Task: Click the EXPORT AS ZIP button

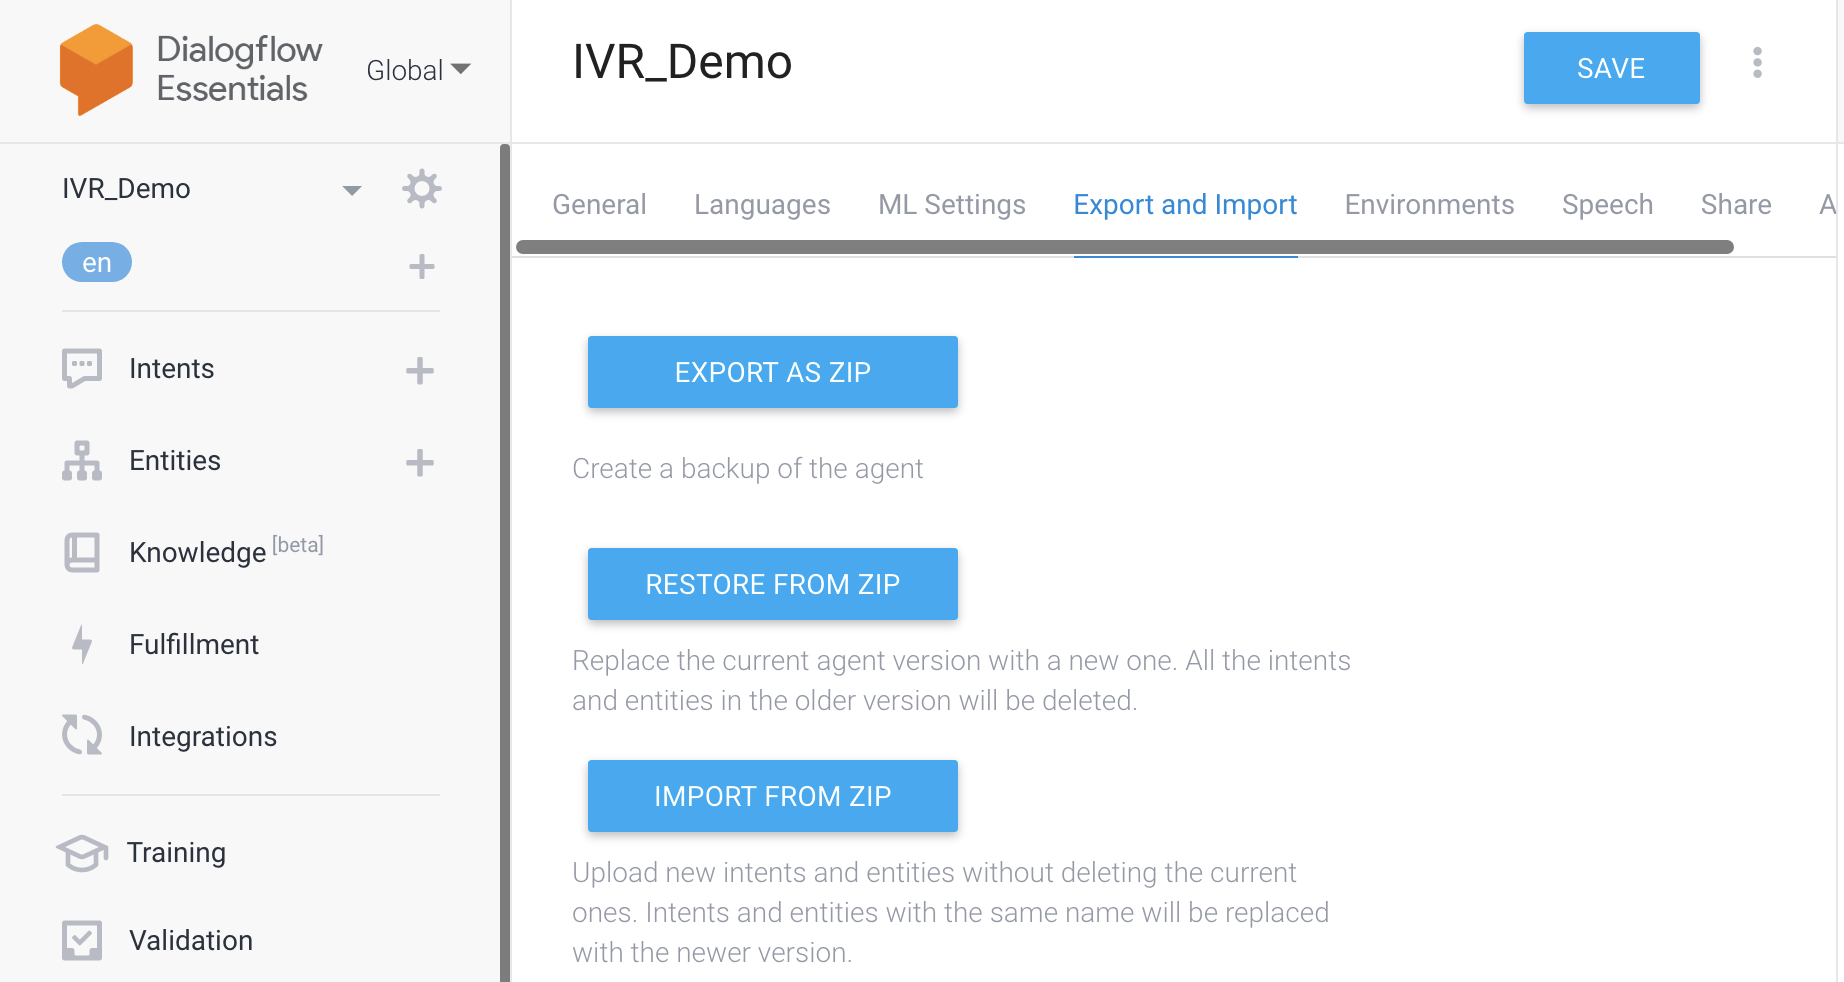Action: (772, 371)
